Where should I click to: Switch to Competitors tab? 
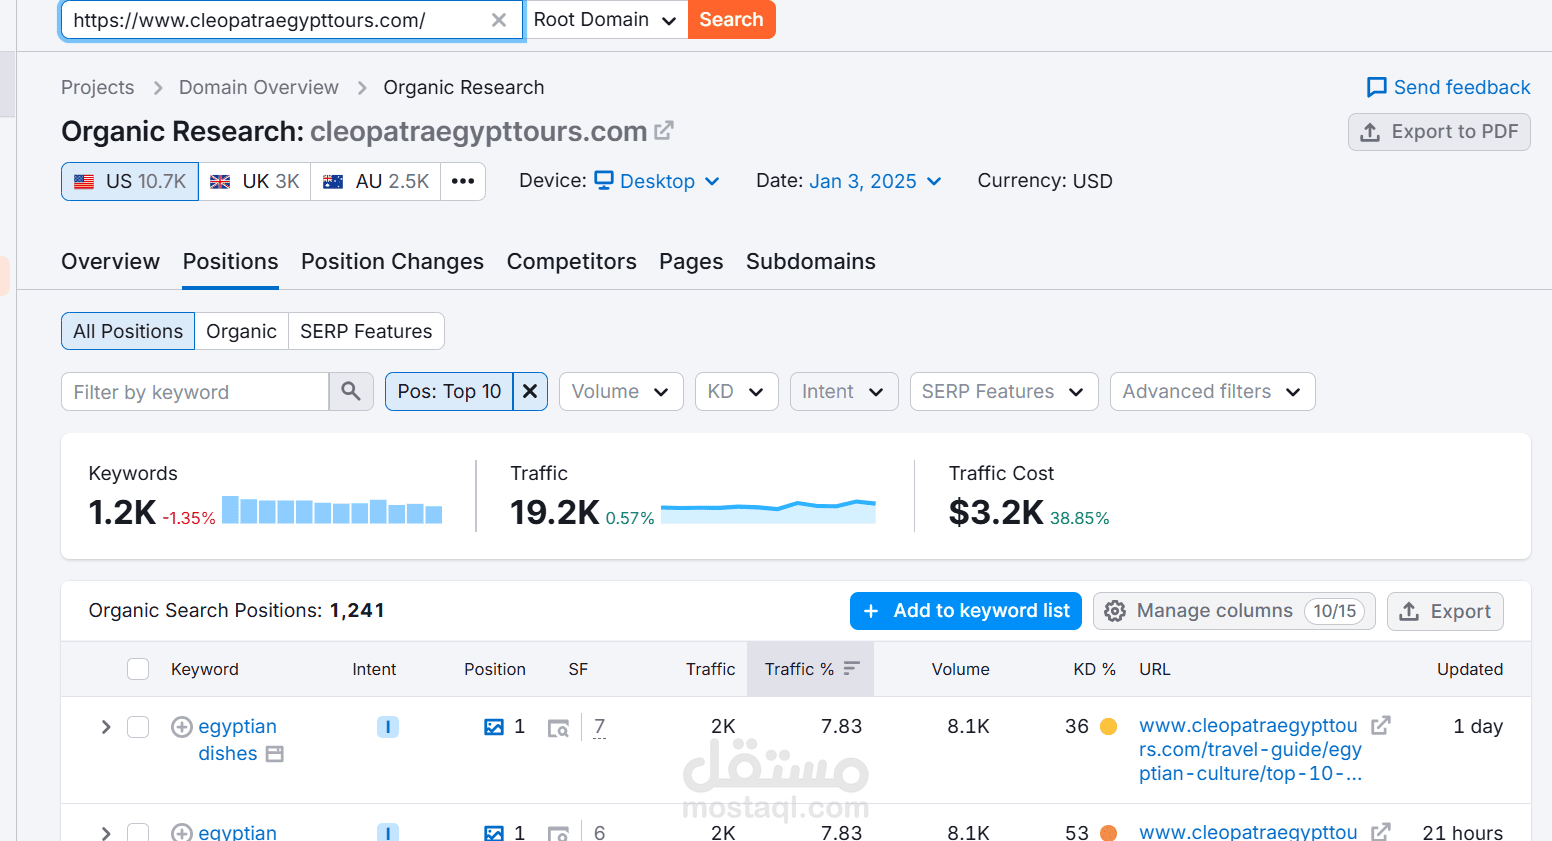pyautogui.click(x=571, y=262)
